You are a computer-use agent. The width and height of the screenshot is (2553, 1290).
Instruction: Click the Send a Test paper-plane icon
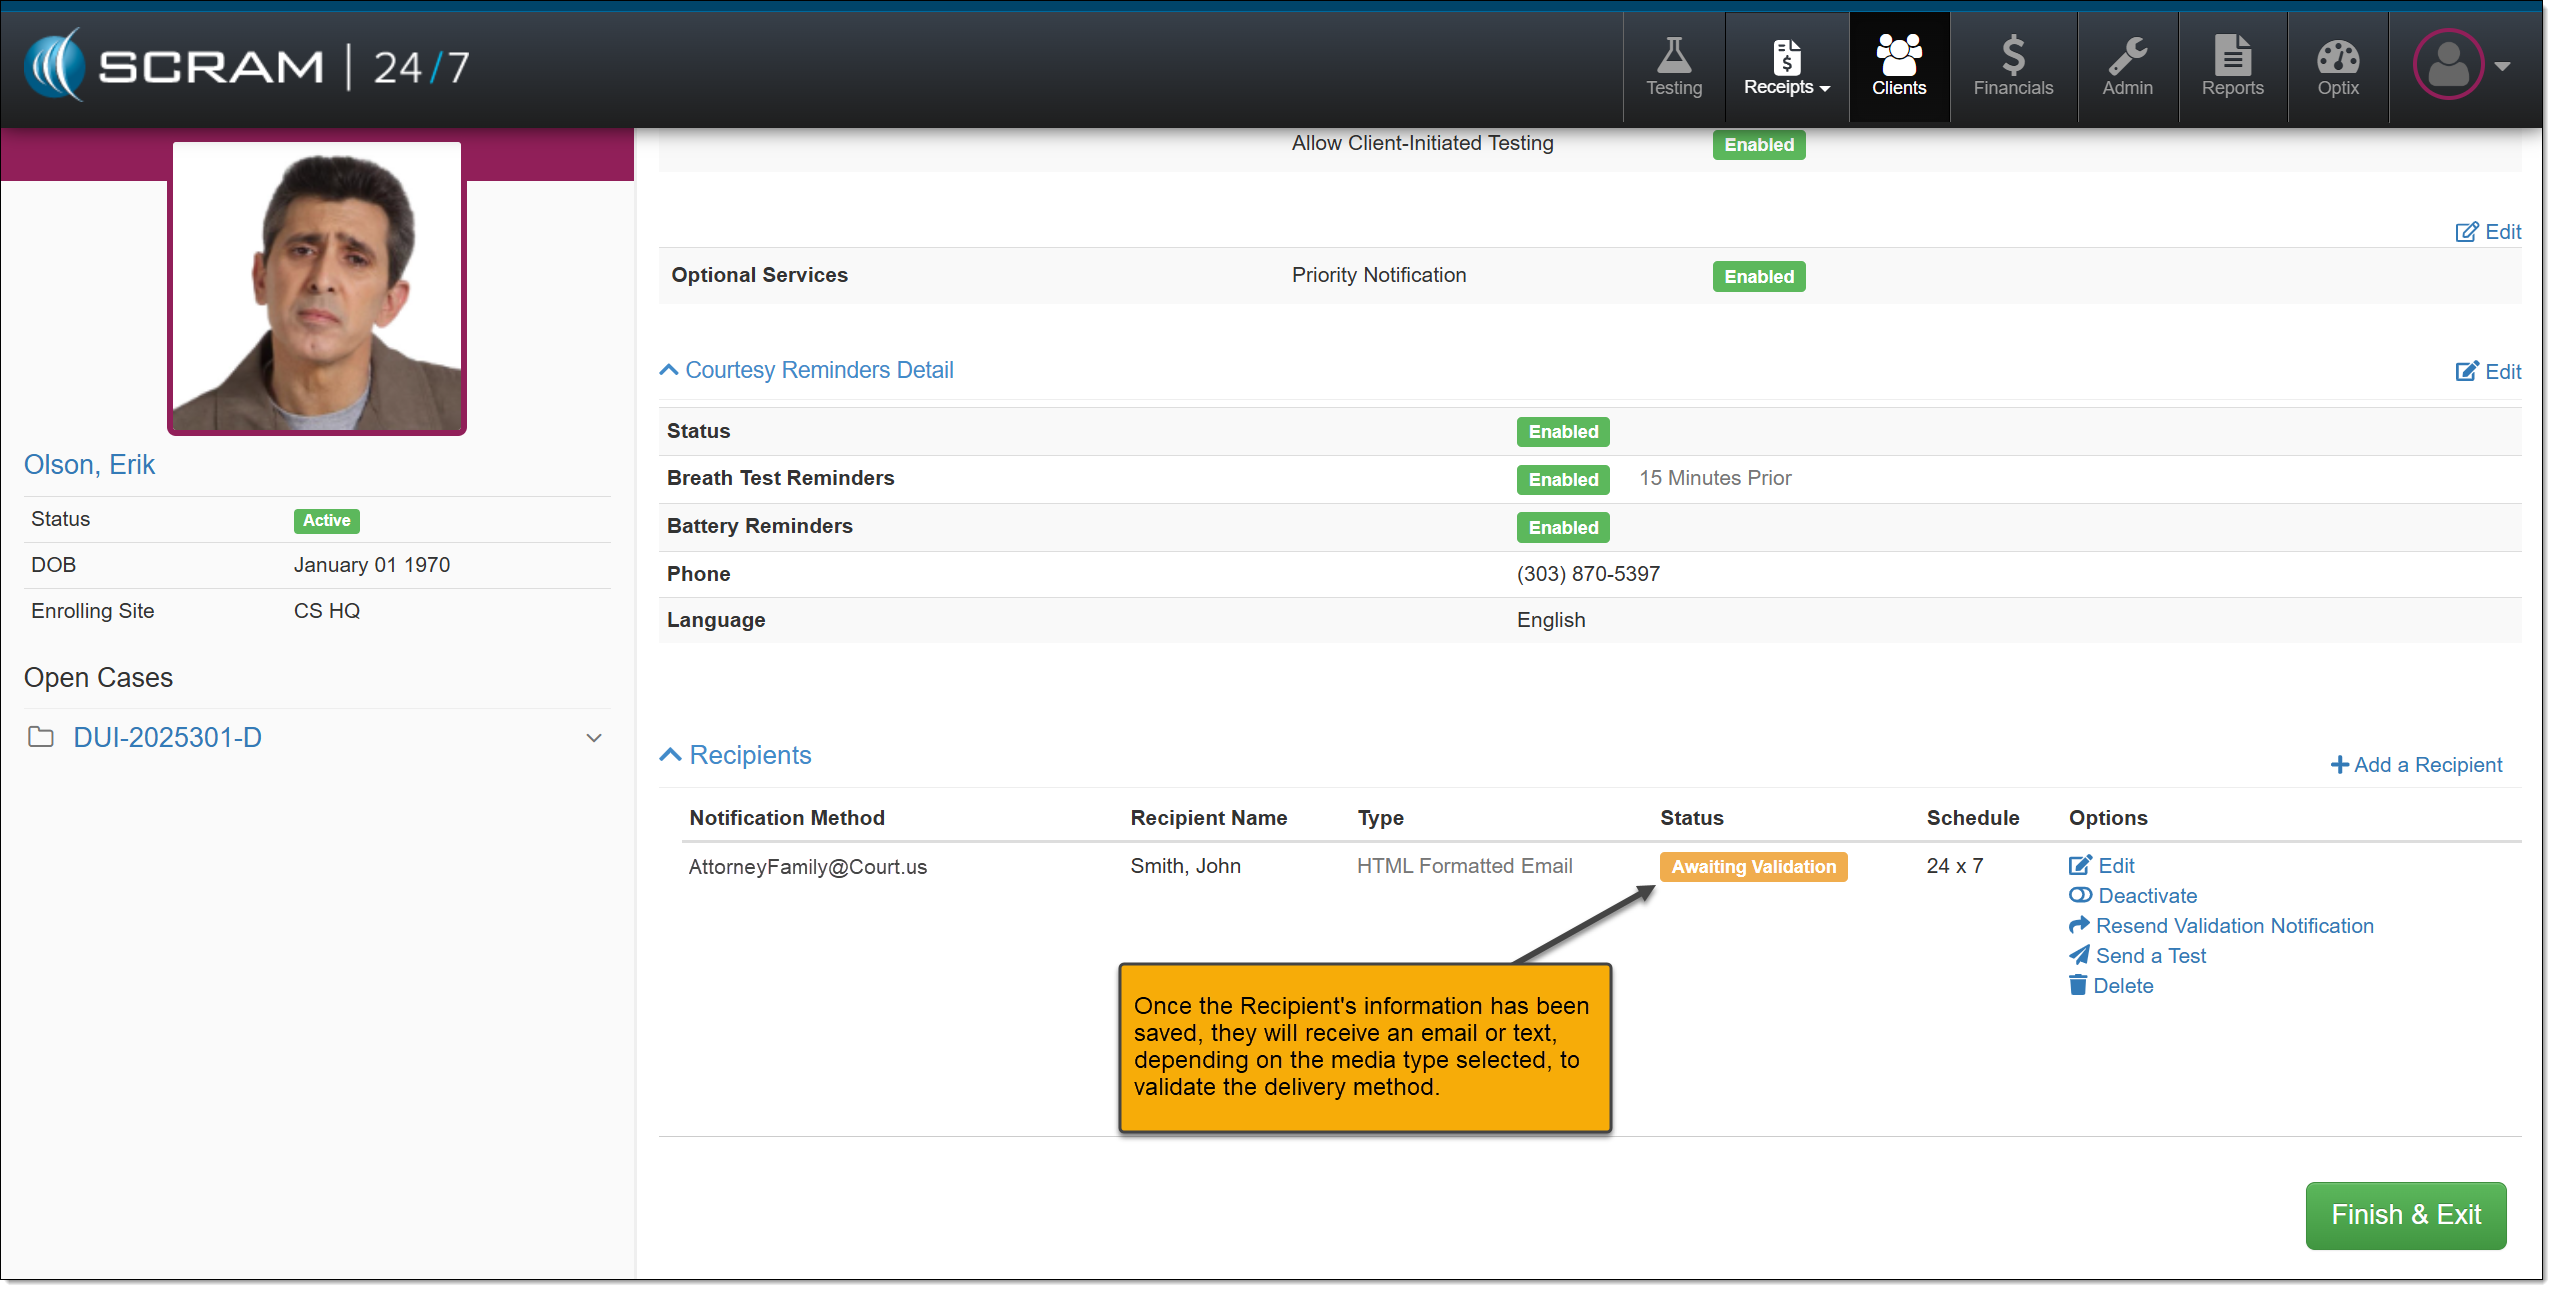[x=2079, y=956]
